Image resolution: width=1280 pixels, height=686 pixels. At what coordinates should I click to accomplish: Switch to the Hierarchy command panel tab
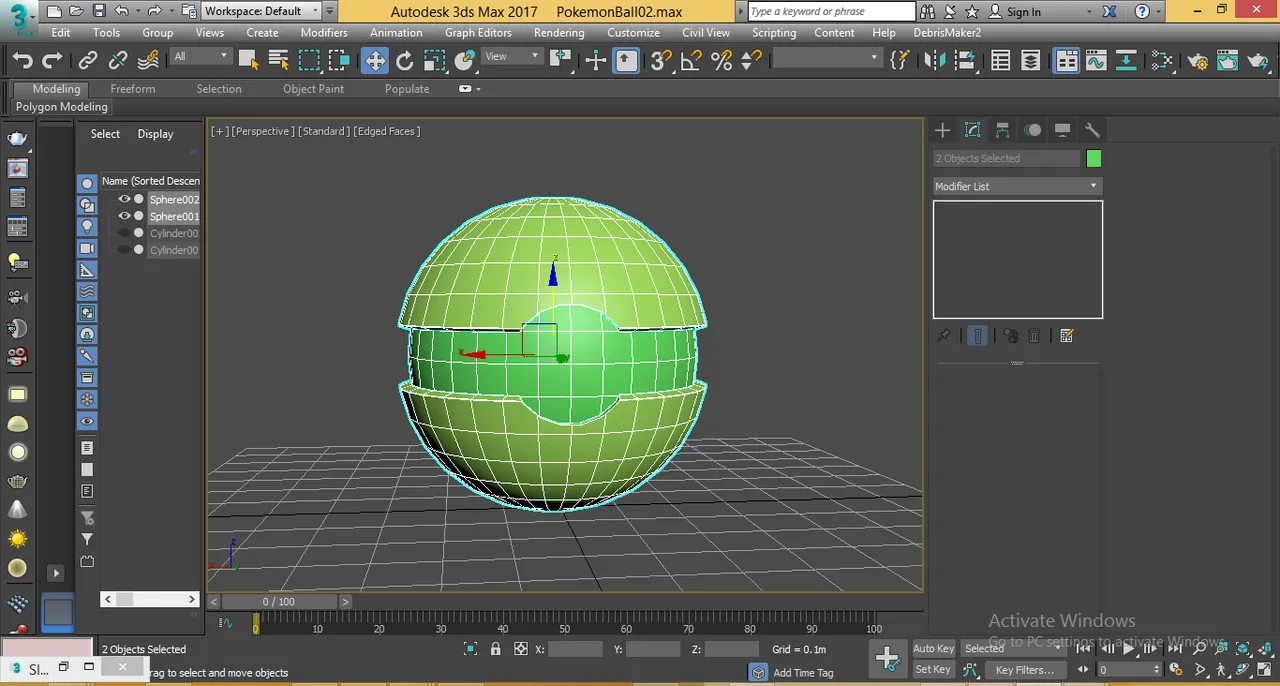pyautogui.click(x=1002, y=130)
